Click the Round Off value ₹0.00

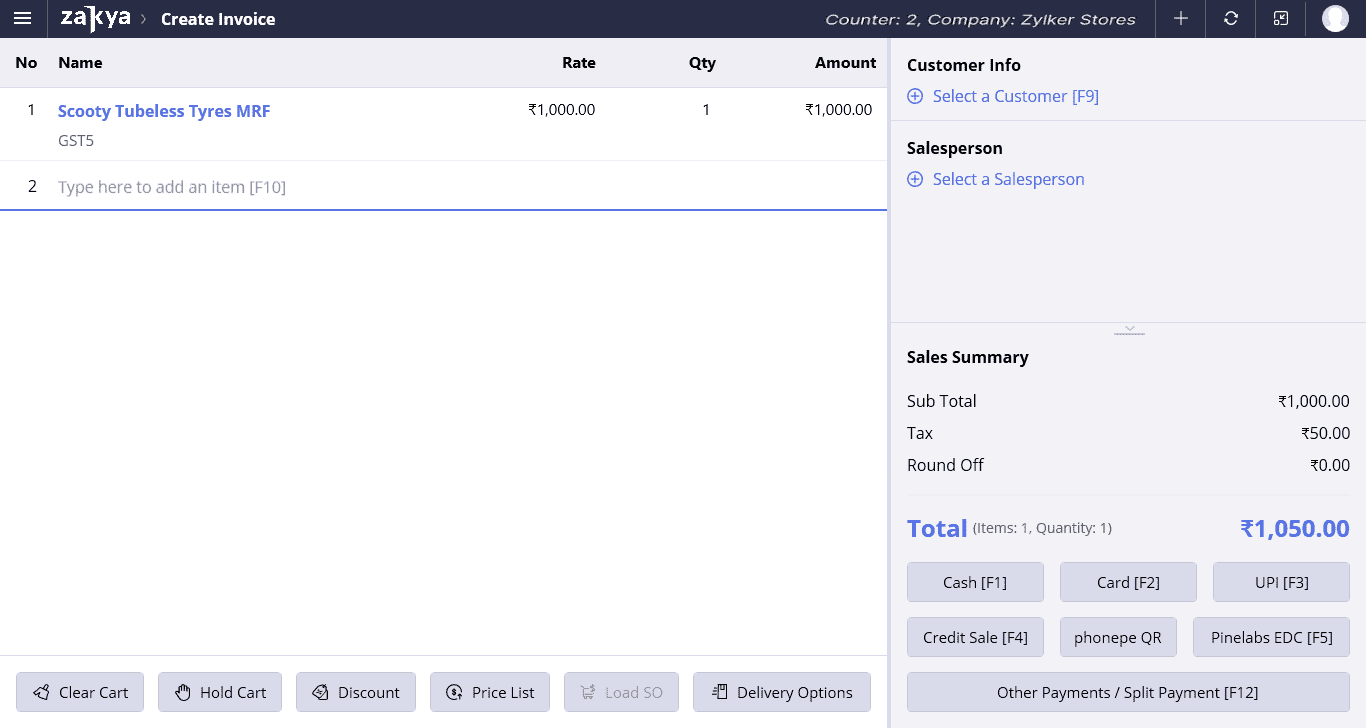click(x=1330, y=465)
